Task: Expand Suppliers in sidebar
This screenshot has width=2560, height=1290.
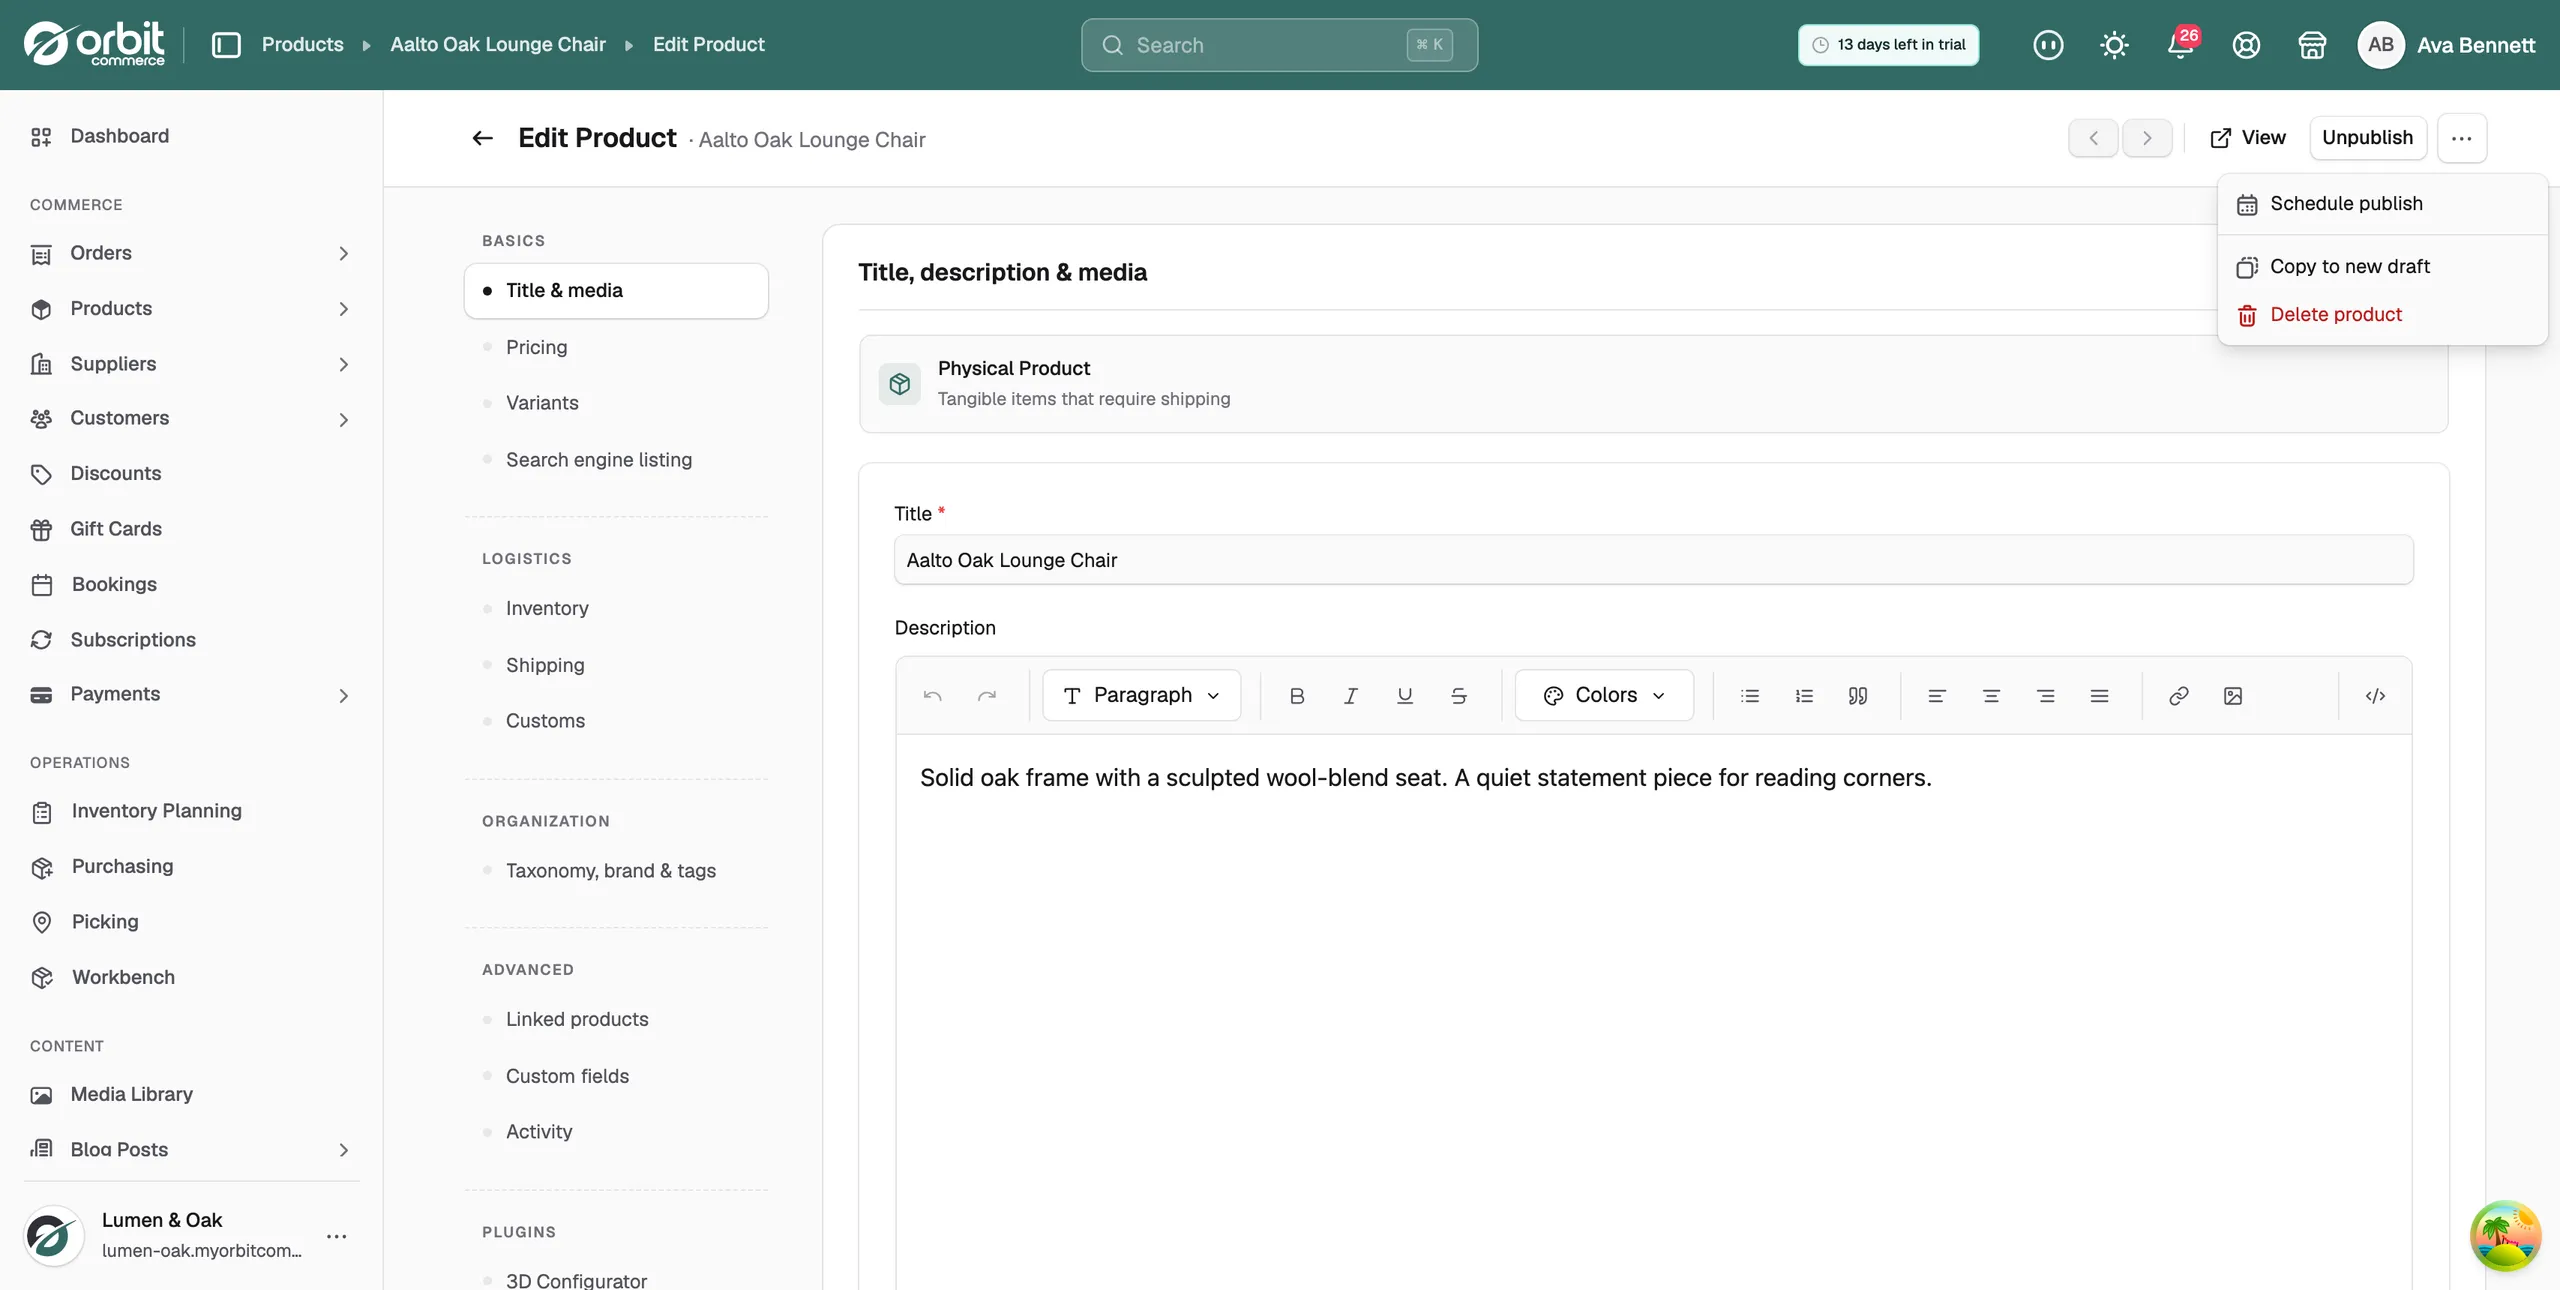Action: click(x=343, y=365)
